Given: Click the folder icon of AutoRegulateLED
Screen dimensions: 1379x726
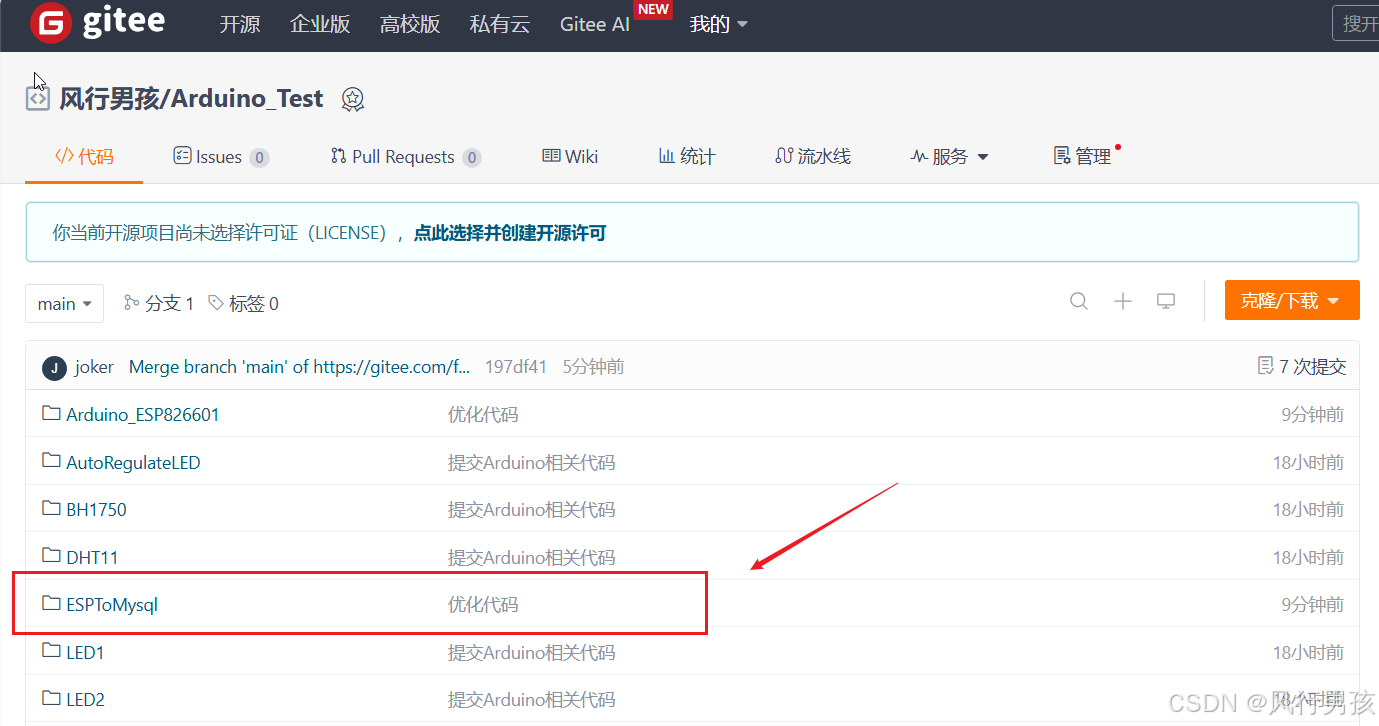Looking at the screenshot, I should [51, 461].
